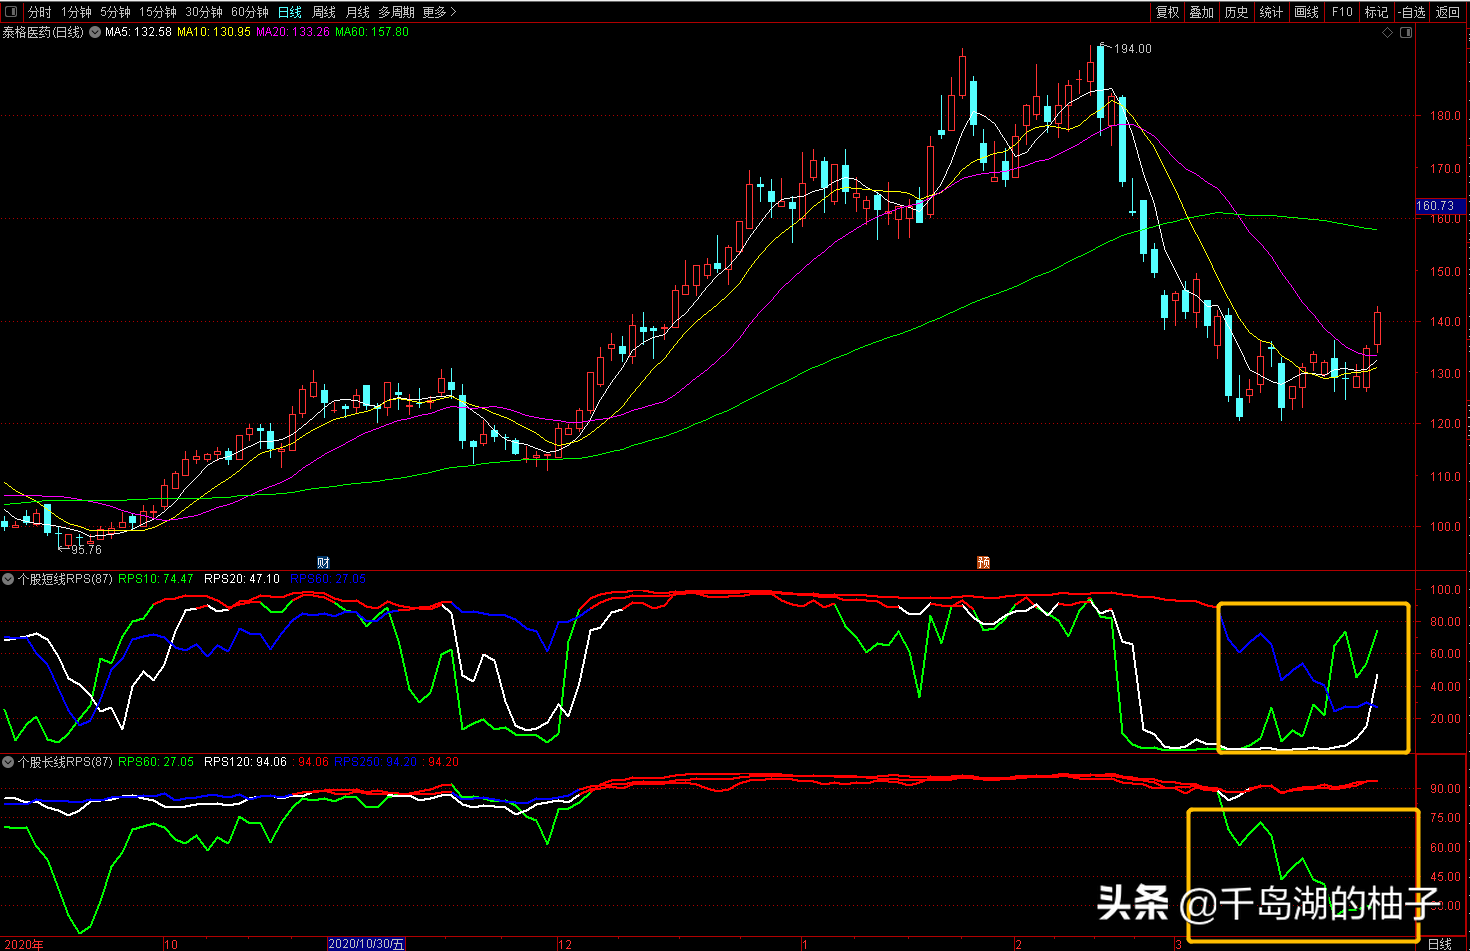Switch to 60分钟 period
Image resolution: width=1470 pixels, height=951 pixels.
pyautogui.click(x=250, y=12)
